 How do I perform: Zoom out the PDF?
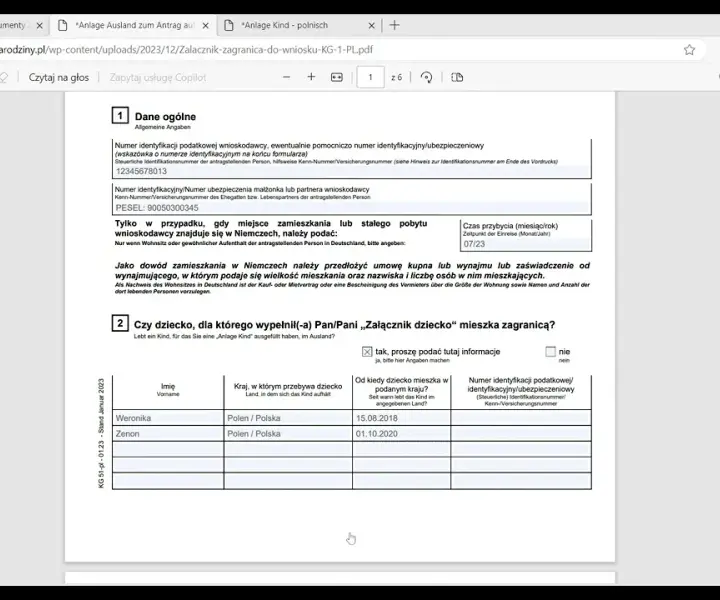coord(287,77)
